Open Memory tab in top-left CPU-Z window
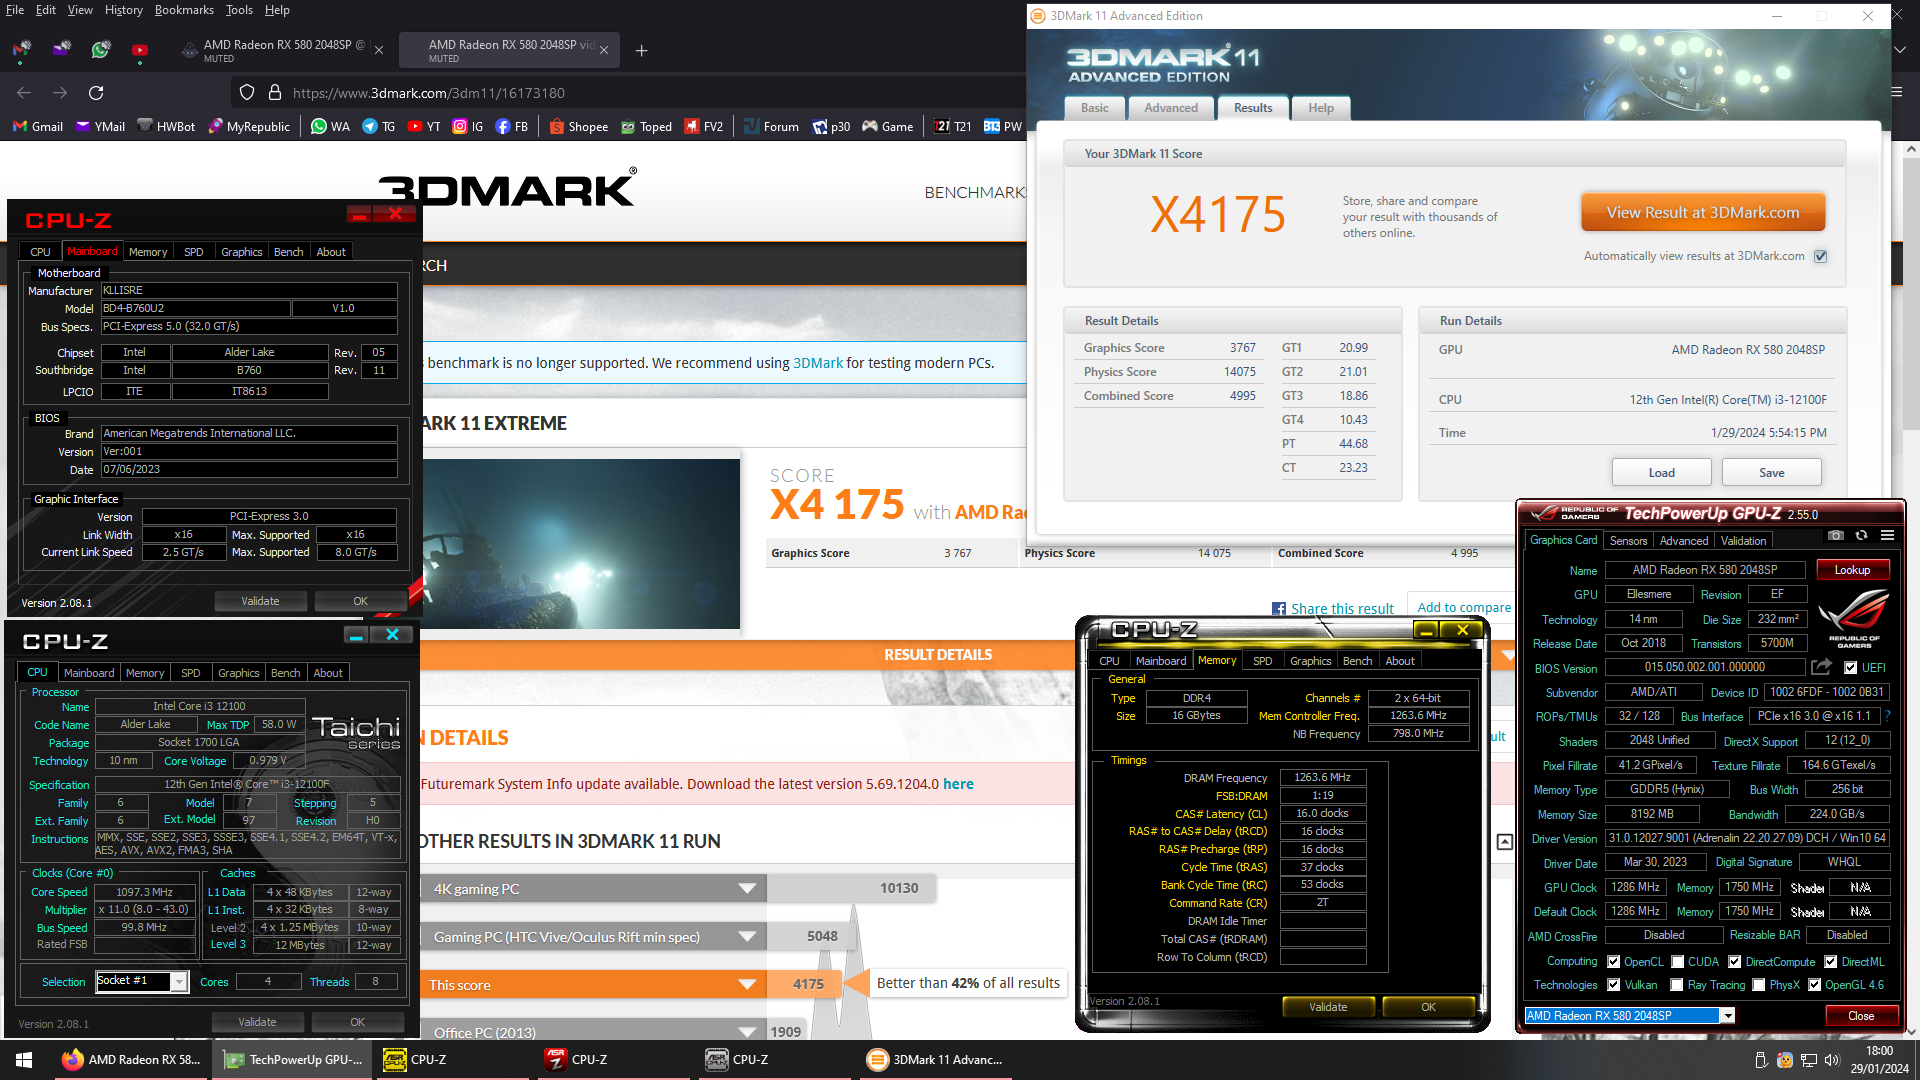 click(x=148, y=252)
